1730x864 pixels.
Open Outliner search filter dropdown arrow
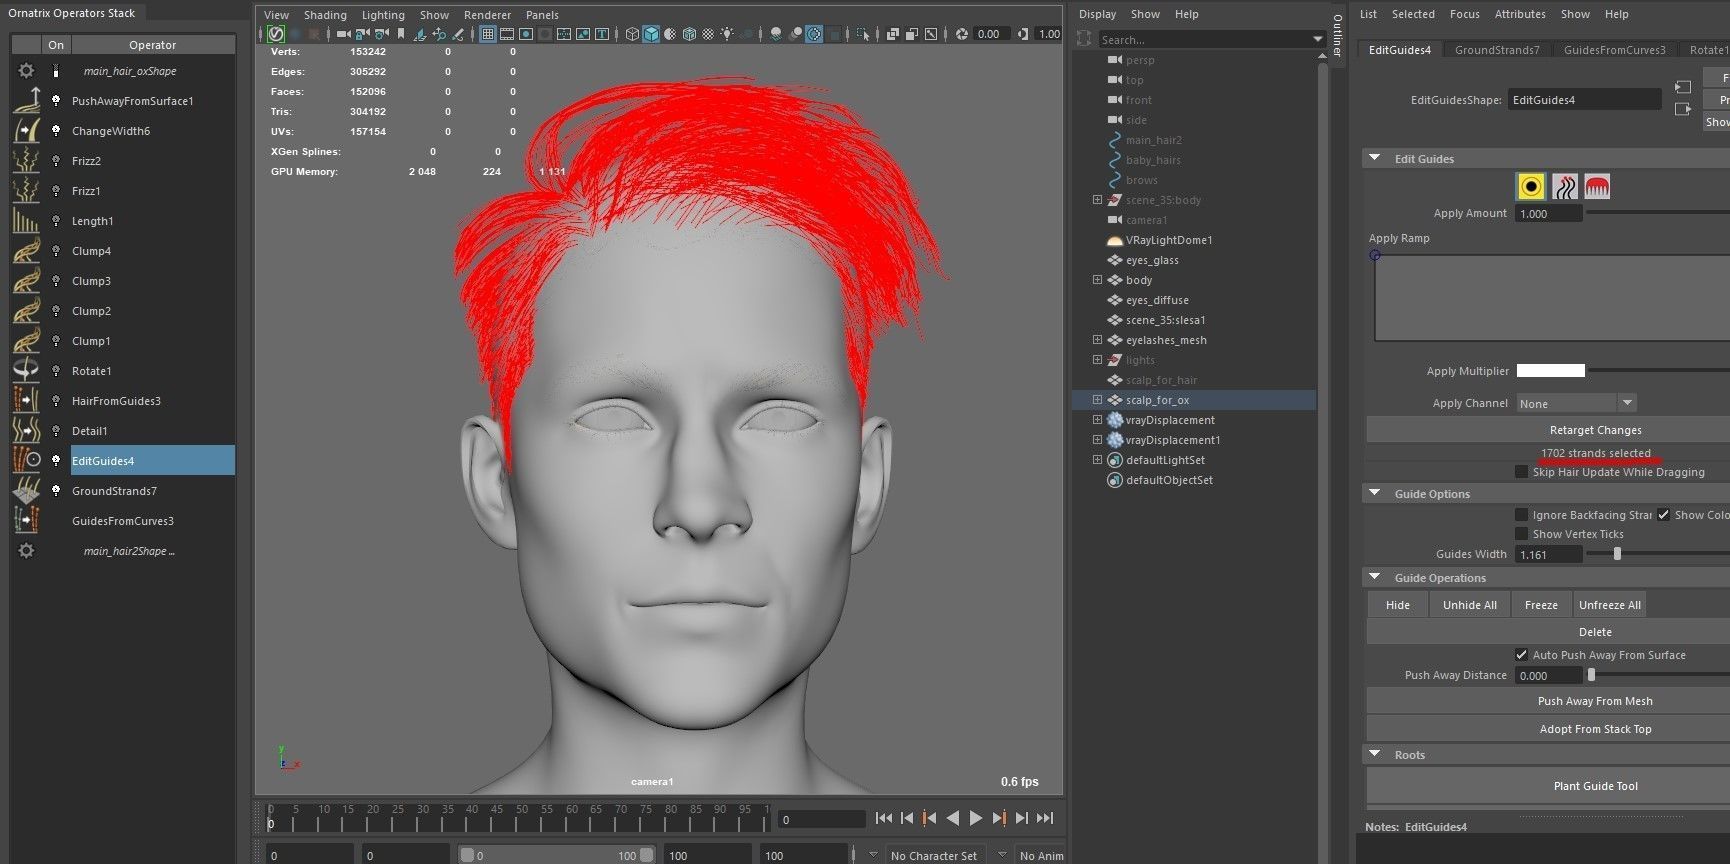point(1317,39)
